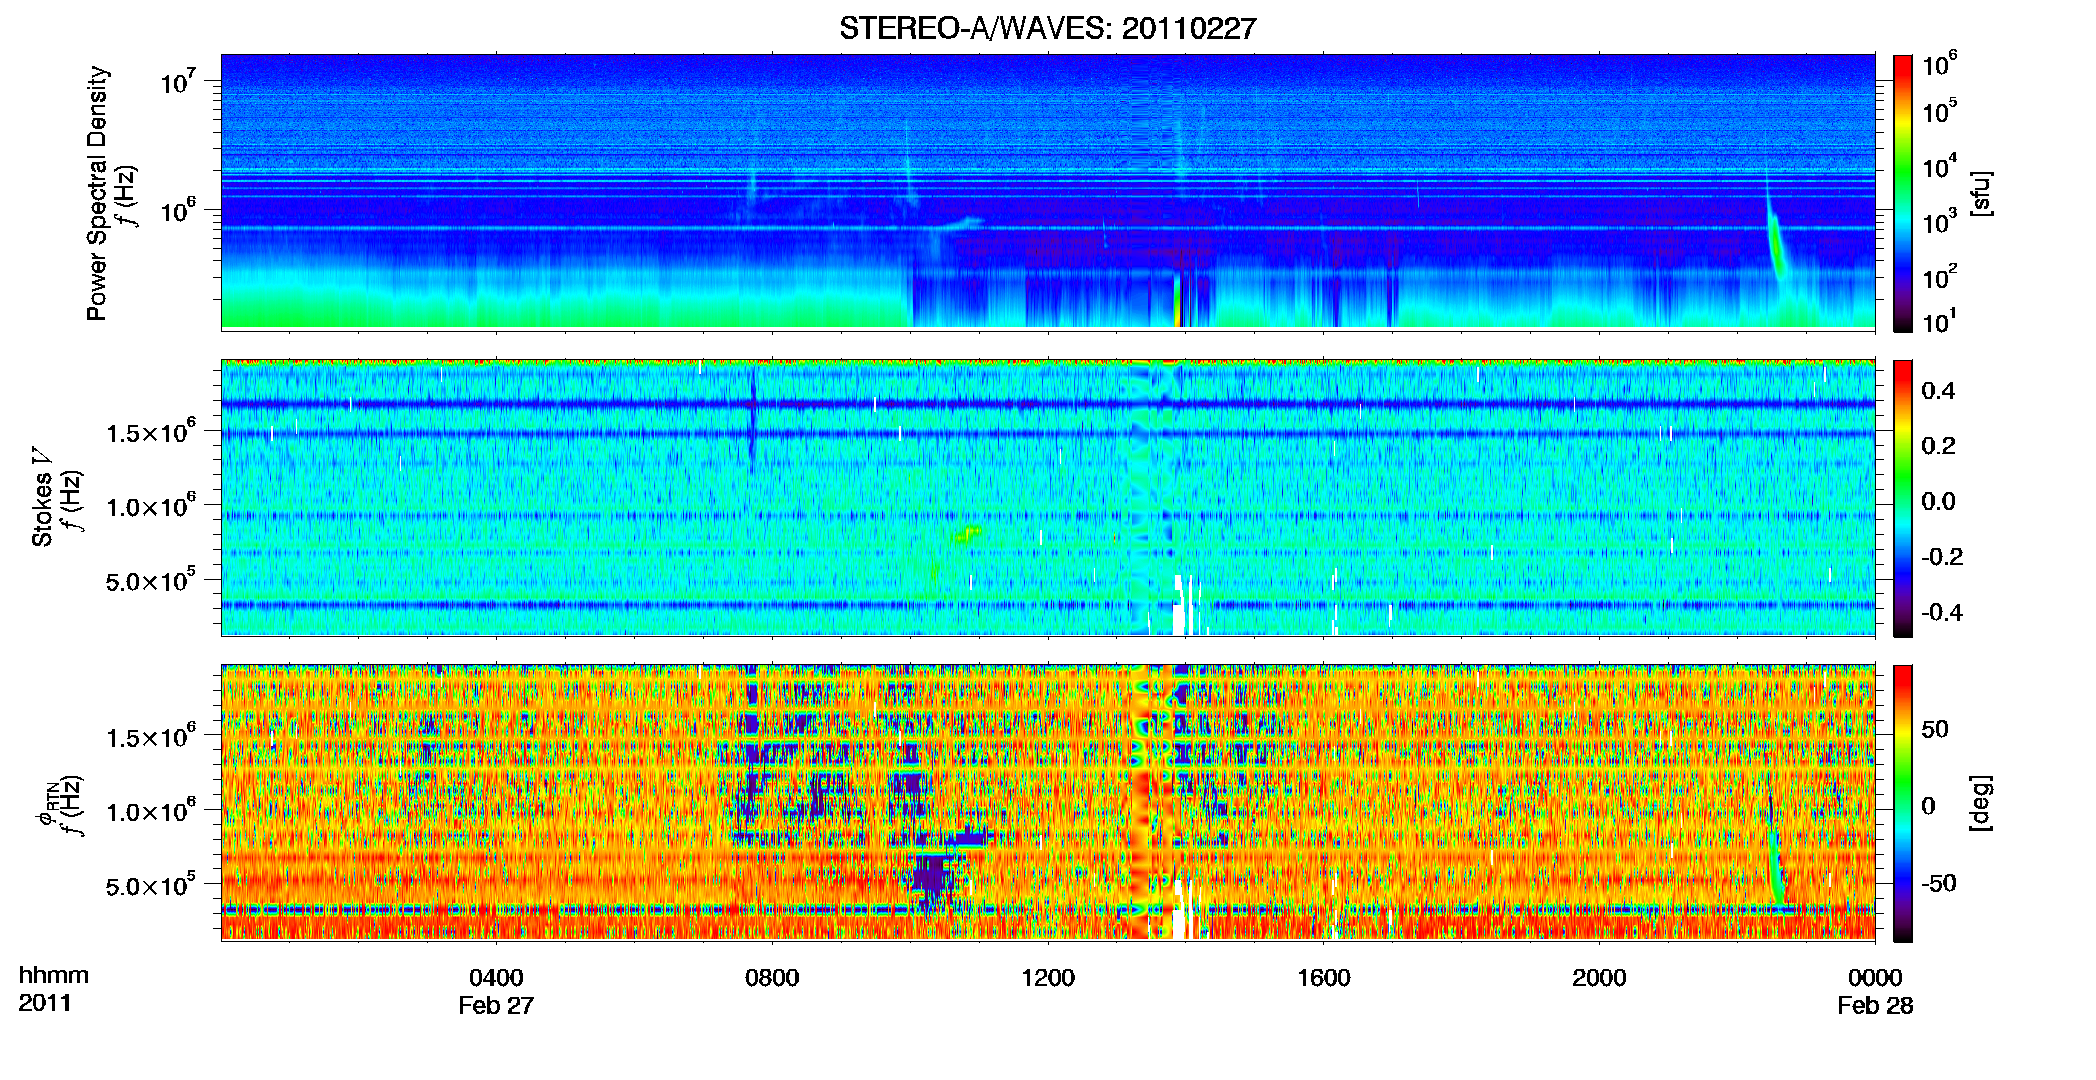Image resolution: width=2096 pixels, height=1080 pixels.
Task: Select the 1600 time tick label
Action: point(1324,978)
